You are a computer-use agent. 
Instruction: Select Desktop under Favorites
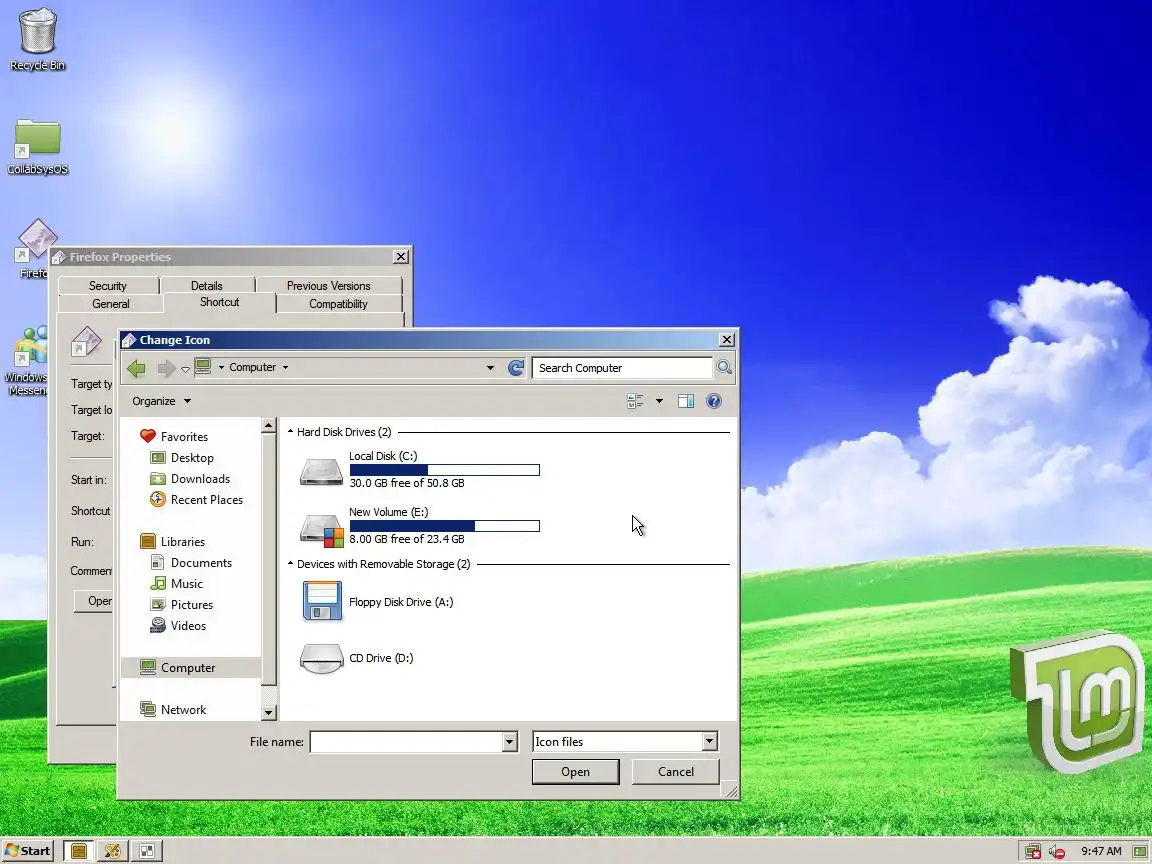[192, 458]
